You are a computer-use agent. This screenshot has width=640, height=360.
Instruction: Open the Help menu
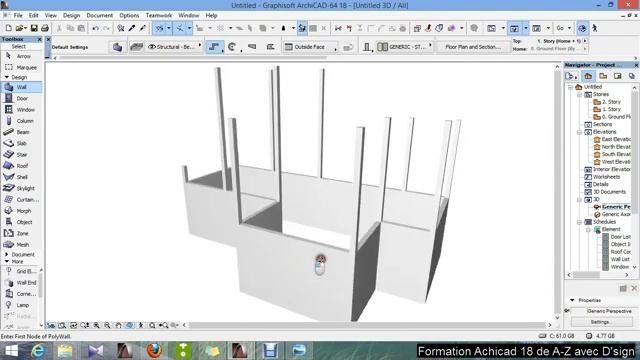(211, 16)
